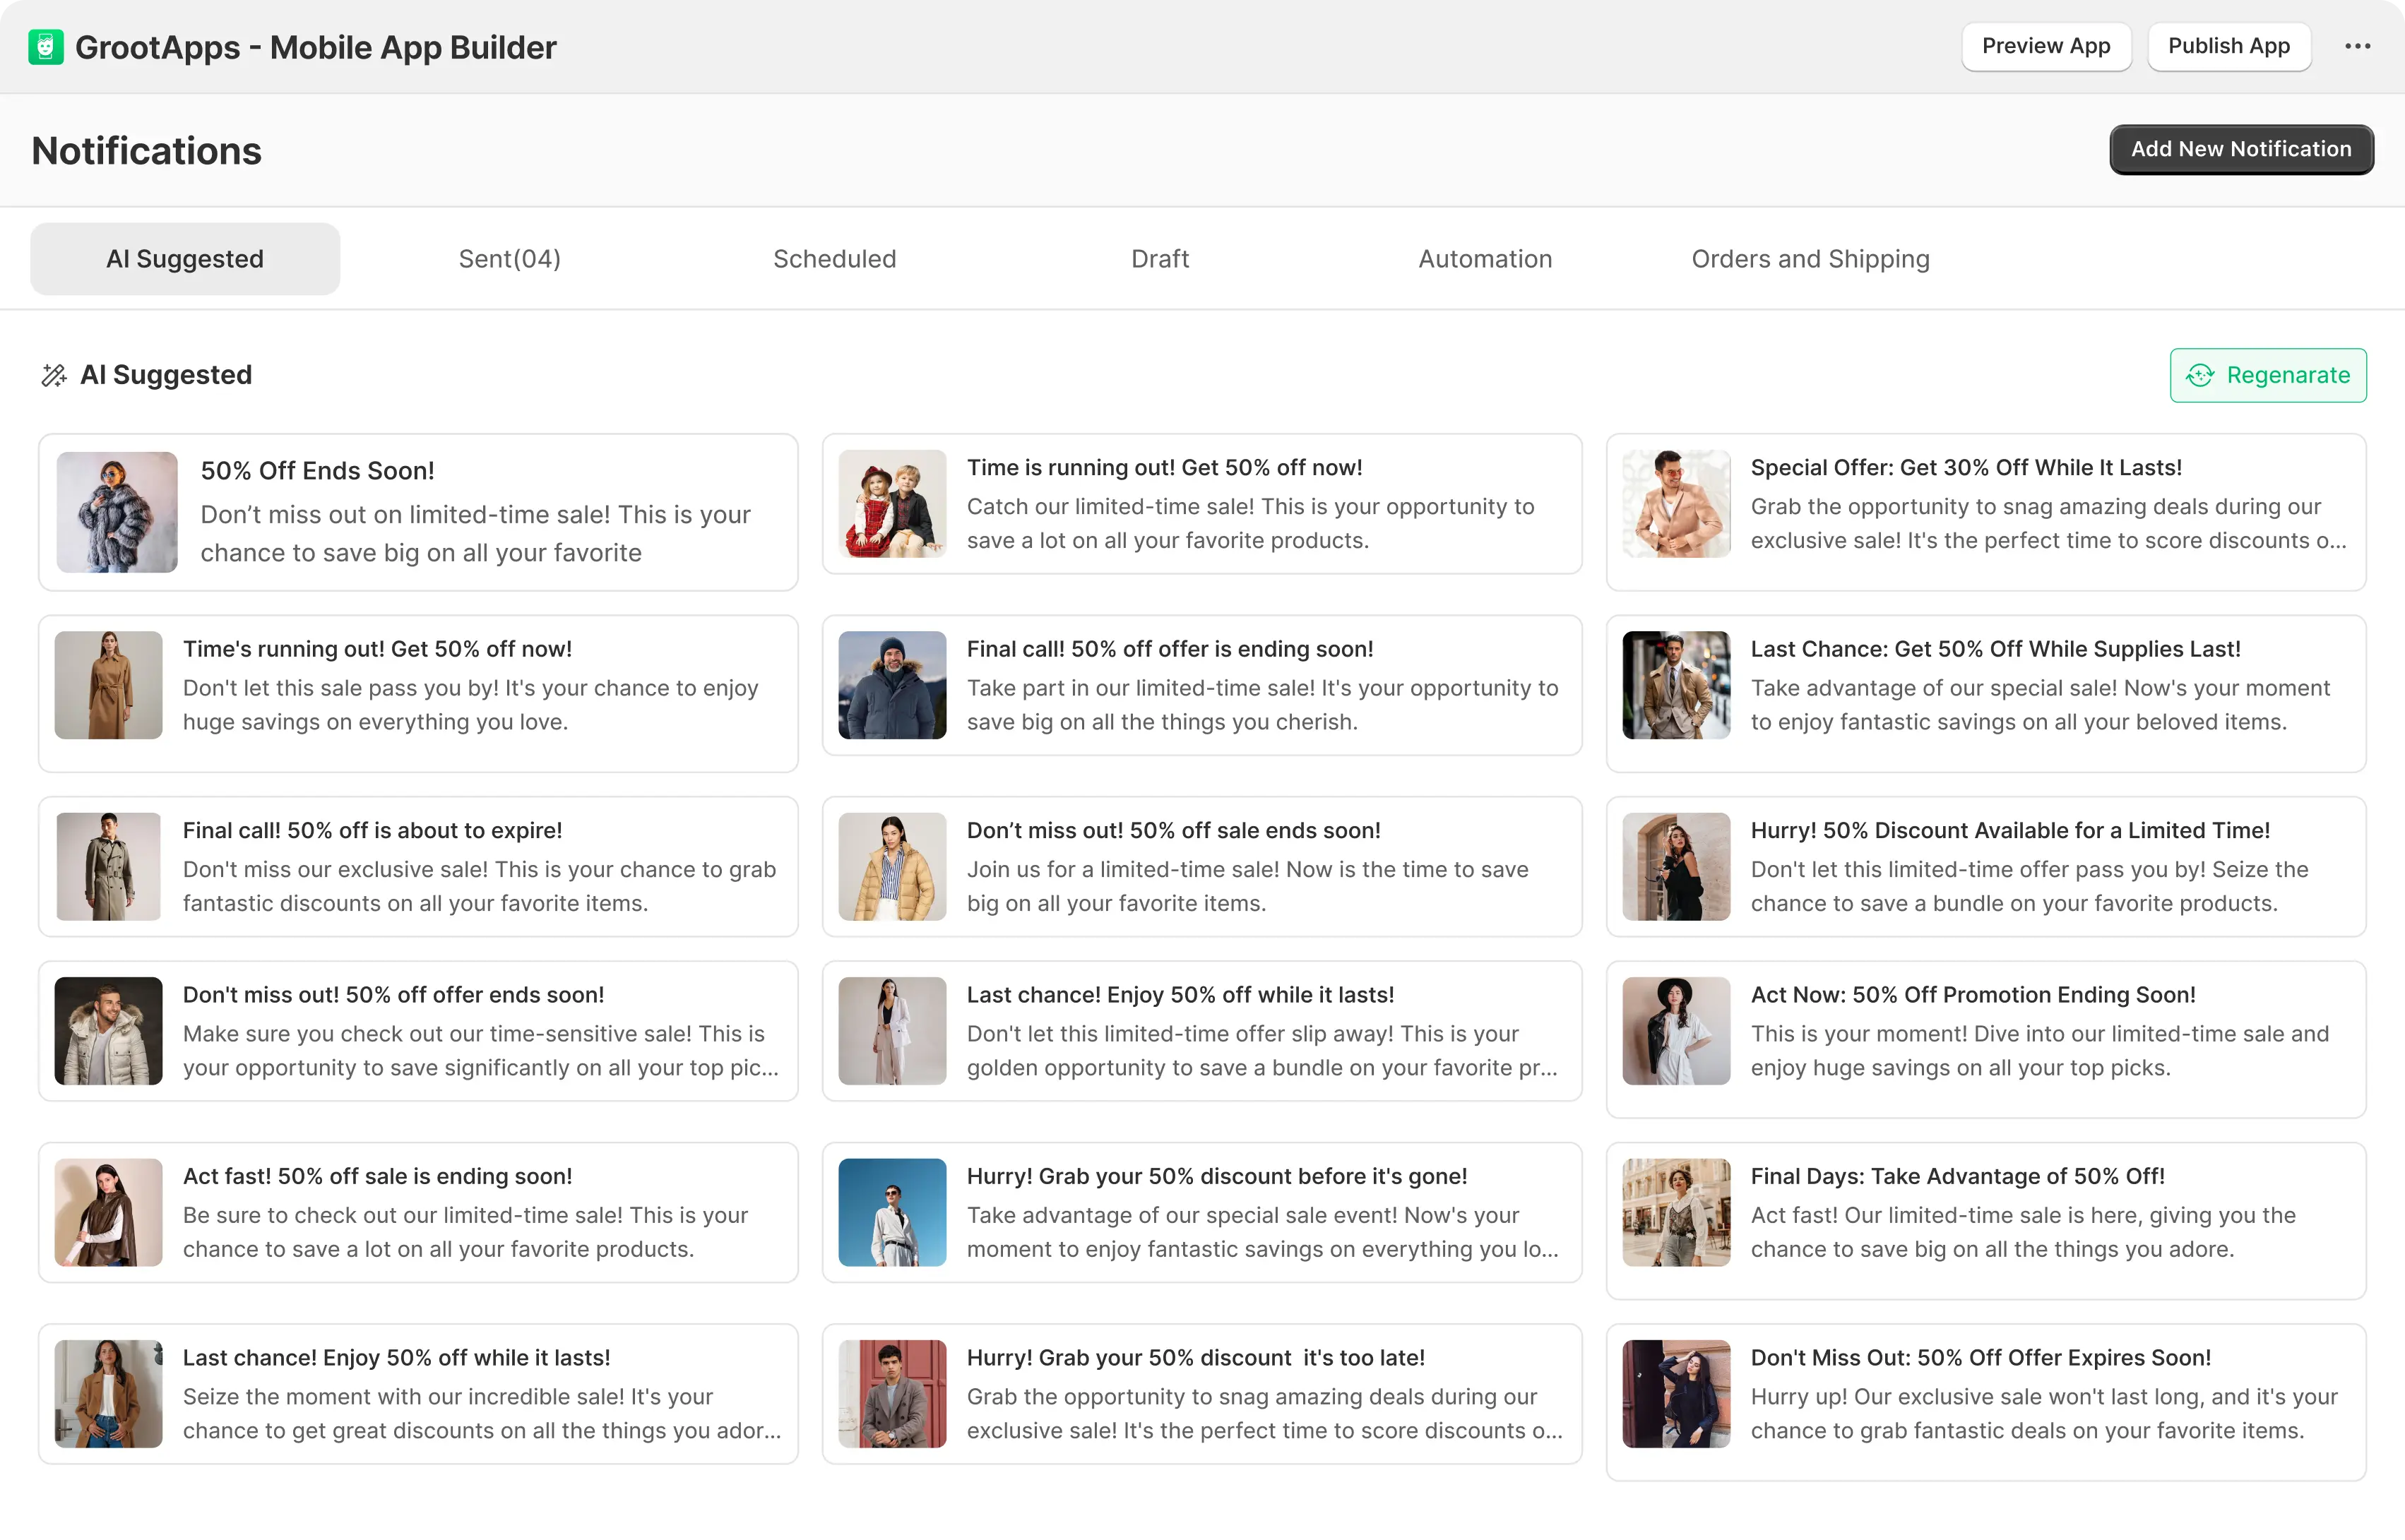Switch to the Sent(04) tab
The image size is (2405, 1540).
tap(509, 258)
